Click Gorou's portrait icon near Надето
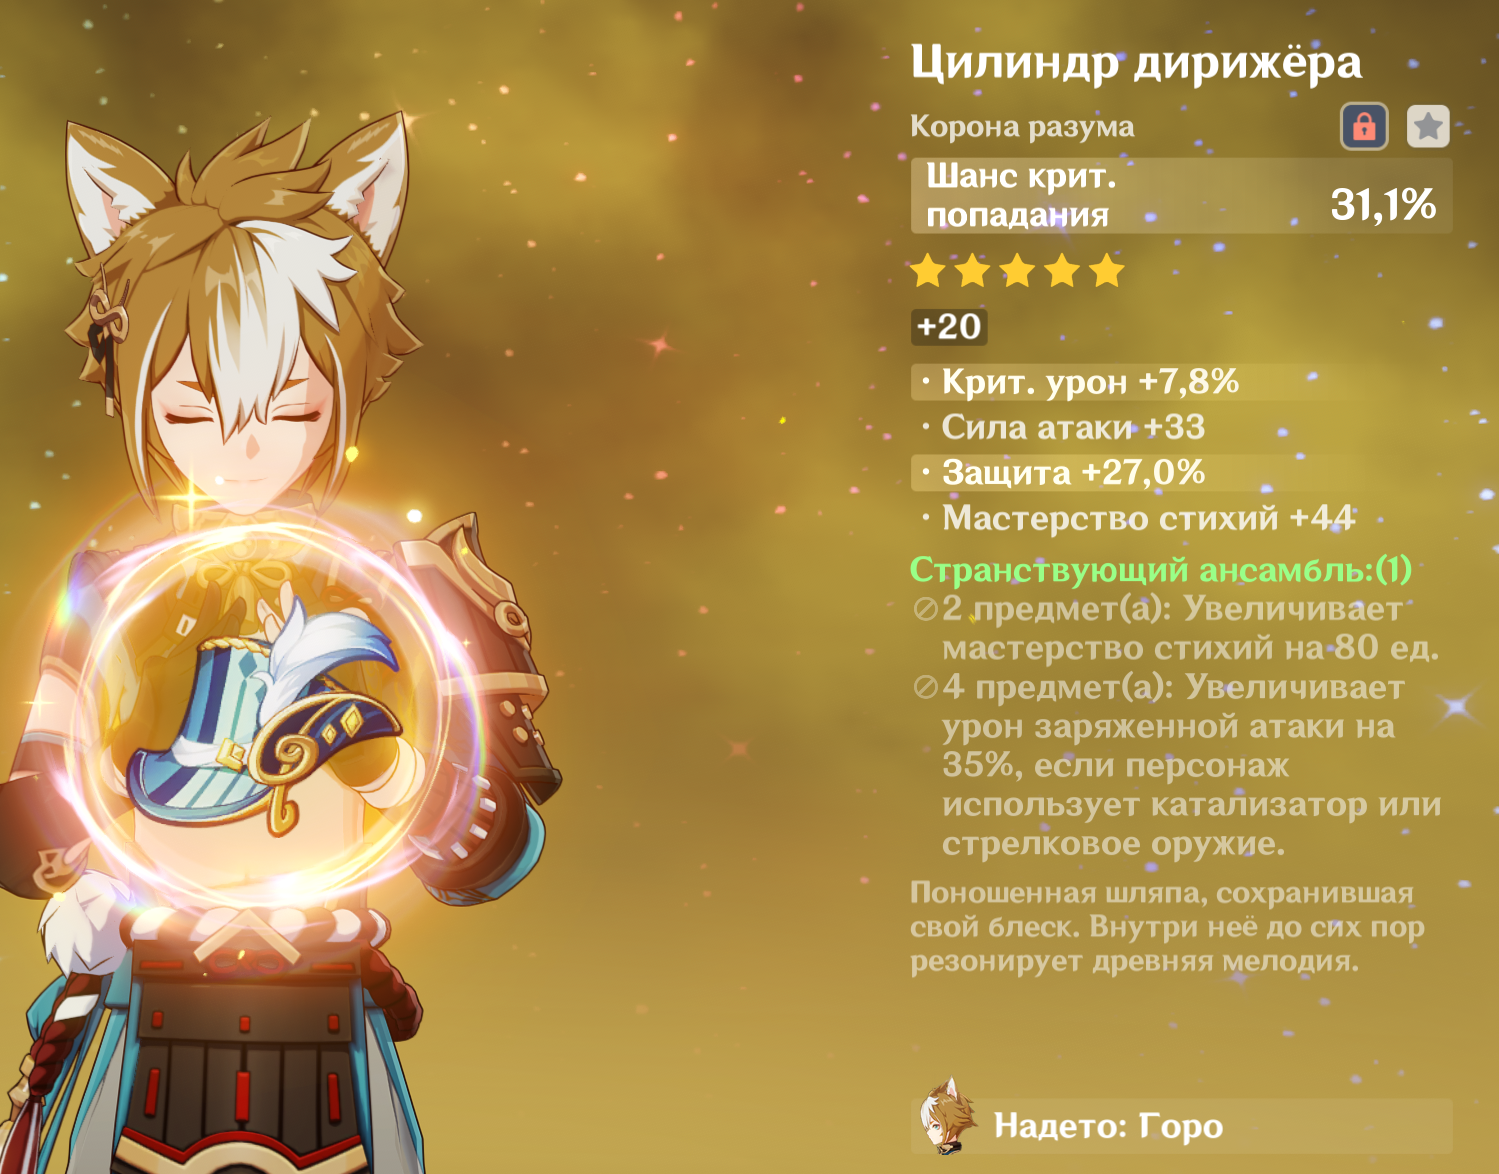 946,1116
